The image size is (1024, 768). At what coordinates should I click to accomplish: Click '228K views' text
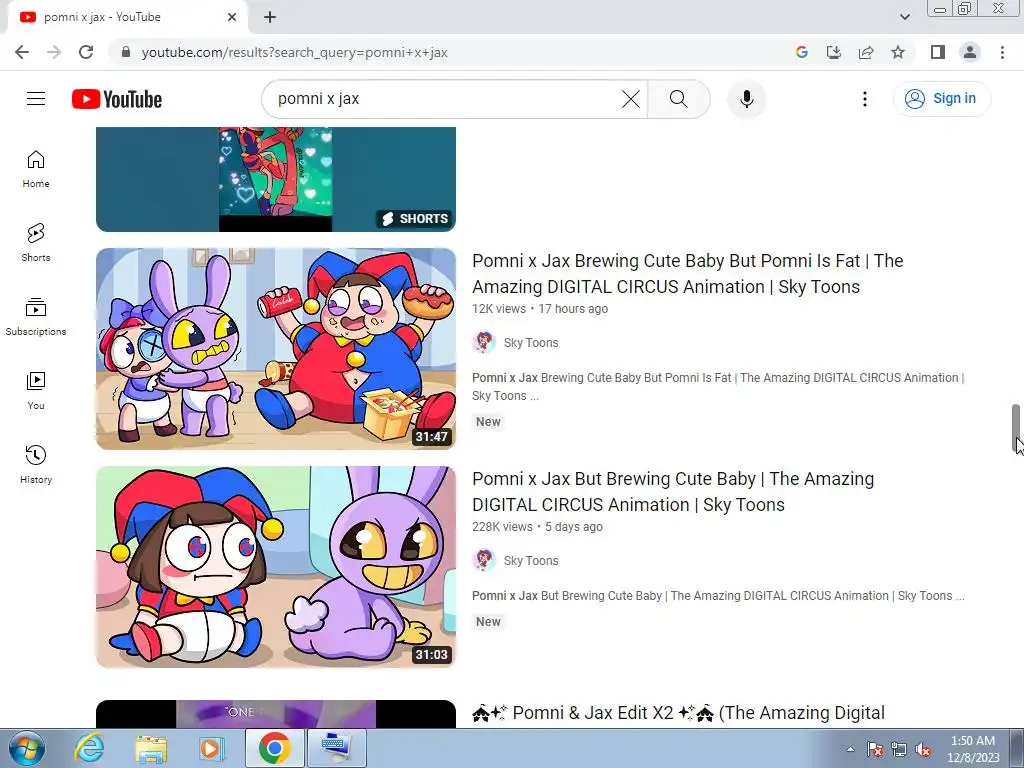[x=502, y=527]
